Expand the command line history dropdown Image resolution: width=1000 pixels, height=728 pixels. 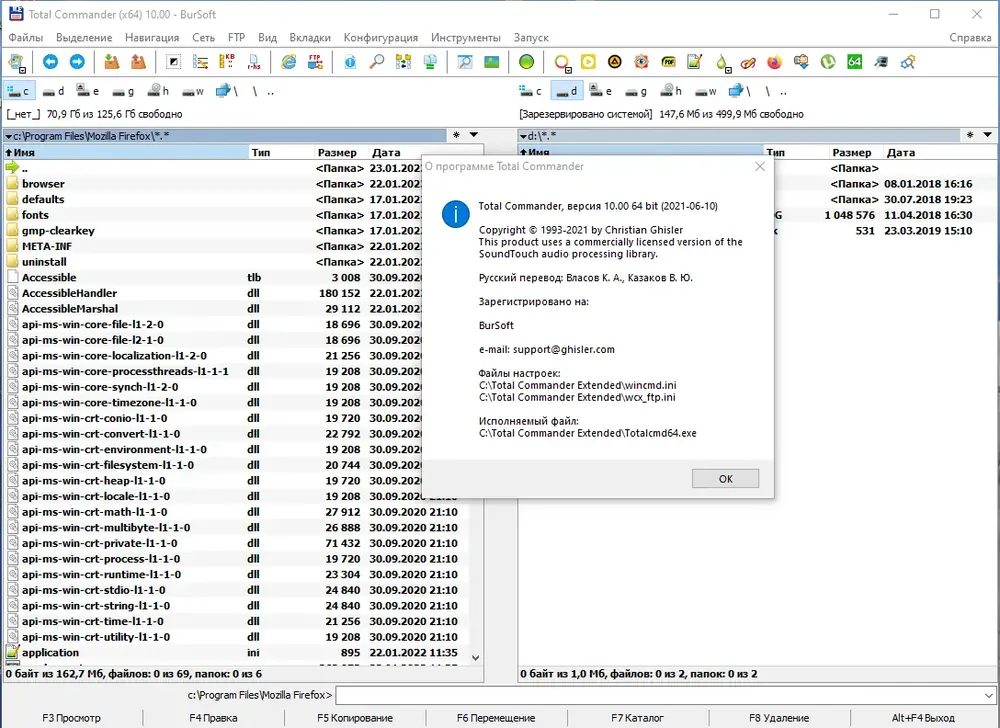(989, 695)
